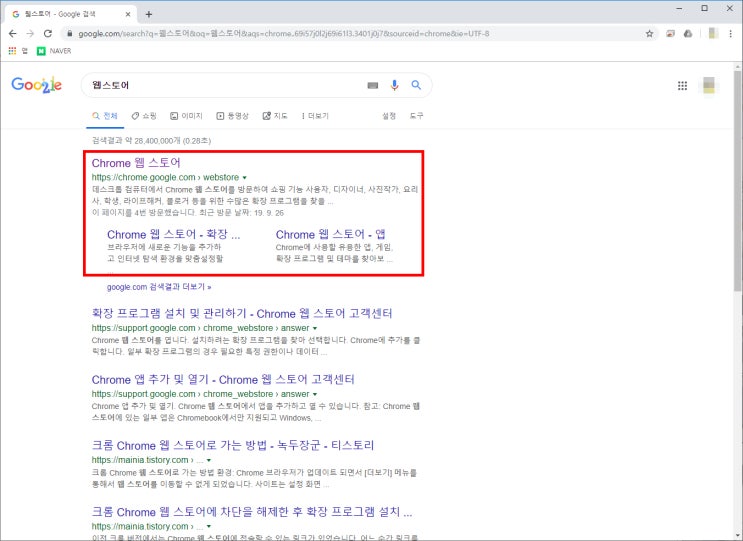Open the Chrome 웹 스토어 - 앱 sitelink
The image size is (743, 541).
point(331,234)
